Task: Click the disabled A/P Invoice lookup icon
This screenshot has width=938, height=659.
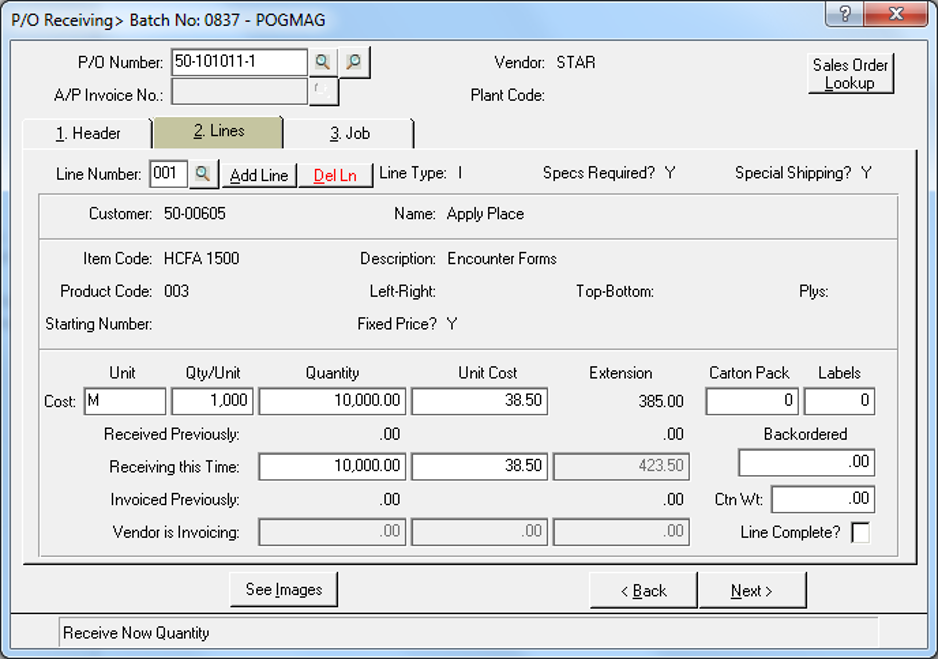Action: click(x=324, y=91)
